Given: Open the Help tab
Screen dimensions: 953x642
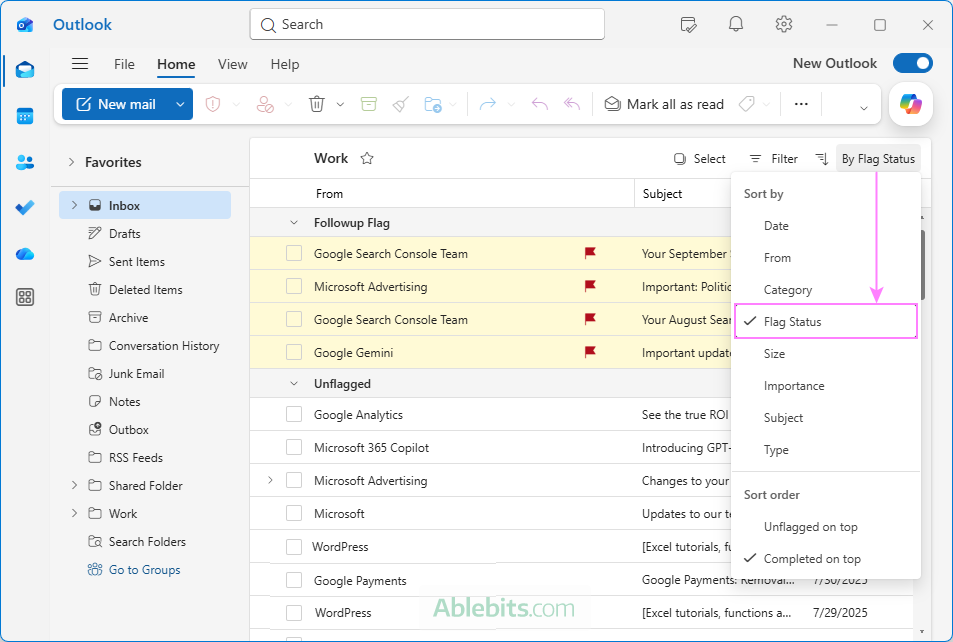Looking at the screenshot, I should (285, 64).
